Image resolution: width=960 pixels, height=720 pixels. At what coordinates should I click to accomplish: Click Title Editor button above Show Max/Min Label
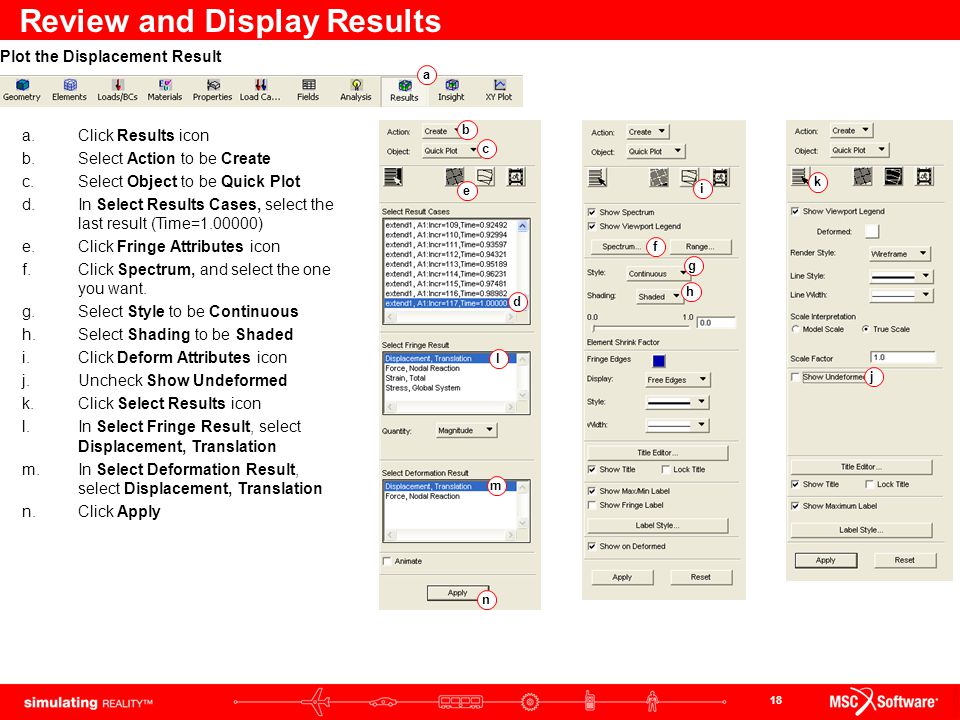[x=658, y=453]
